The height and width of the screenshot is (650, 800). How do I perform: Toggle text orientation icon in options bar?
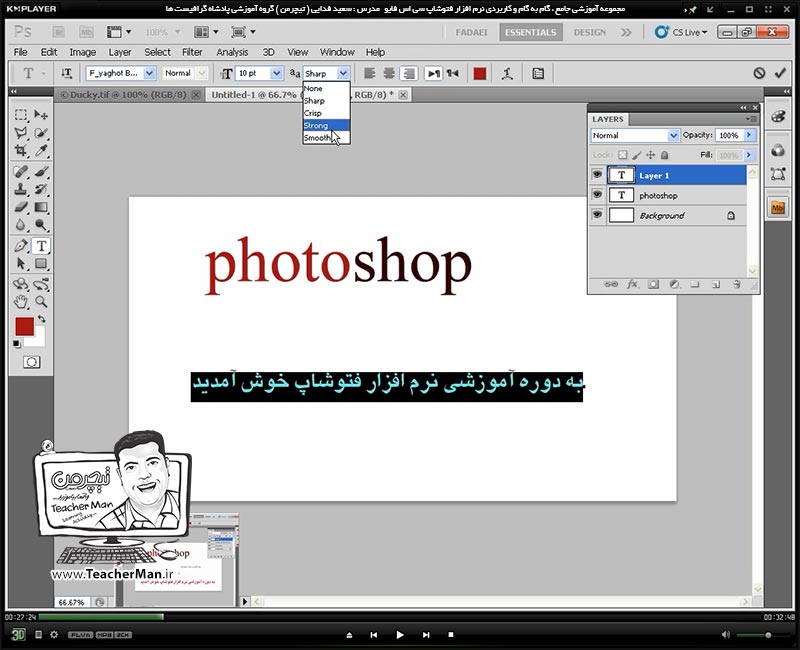point(67,73)
